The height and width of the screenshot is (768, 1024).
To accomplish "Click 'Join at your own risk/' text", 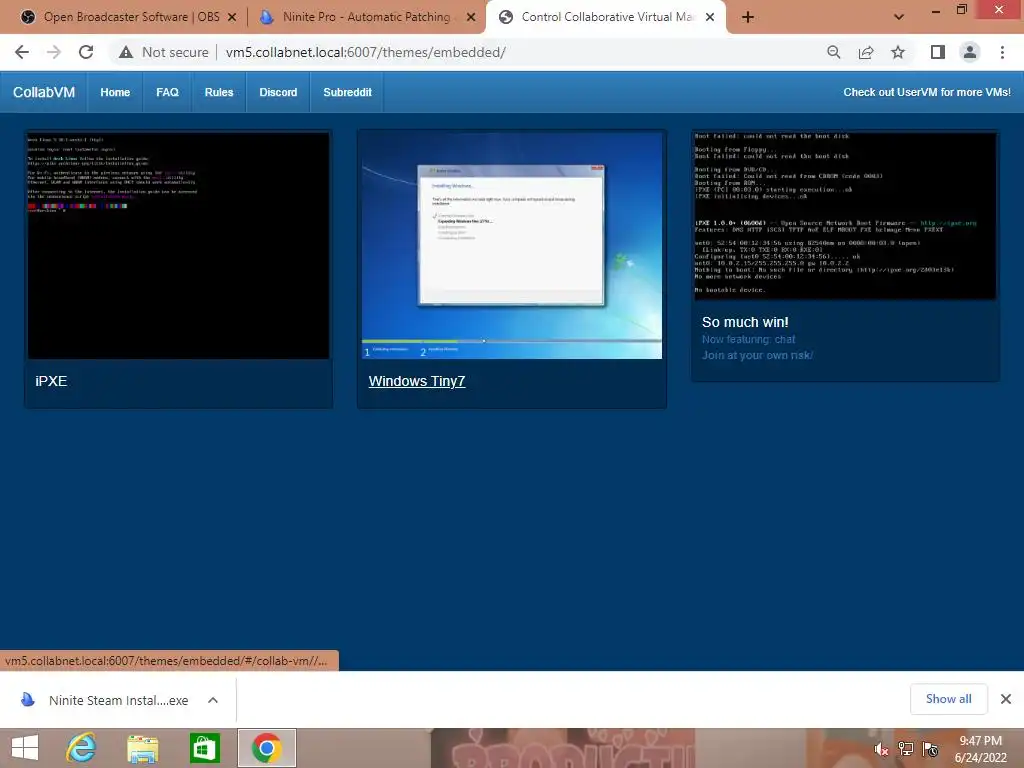I will point(757,355).
